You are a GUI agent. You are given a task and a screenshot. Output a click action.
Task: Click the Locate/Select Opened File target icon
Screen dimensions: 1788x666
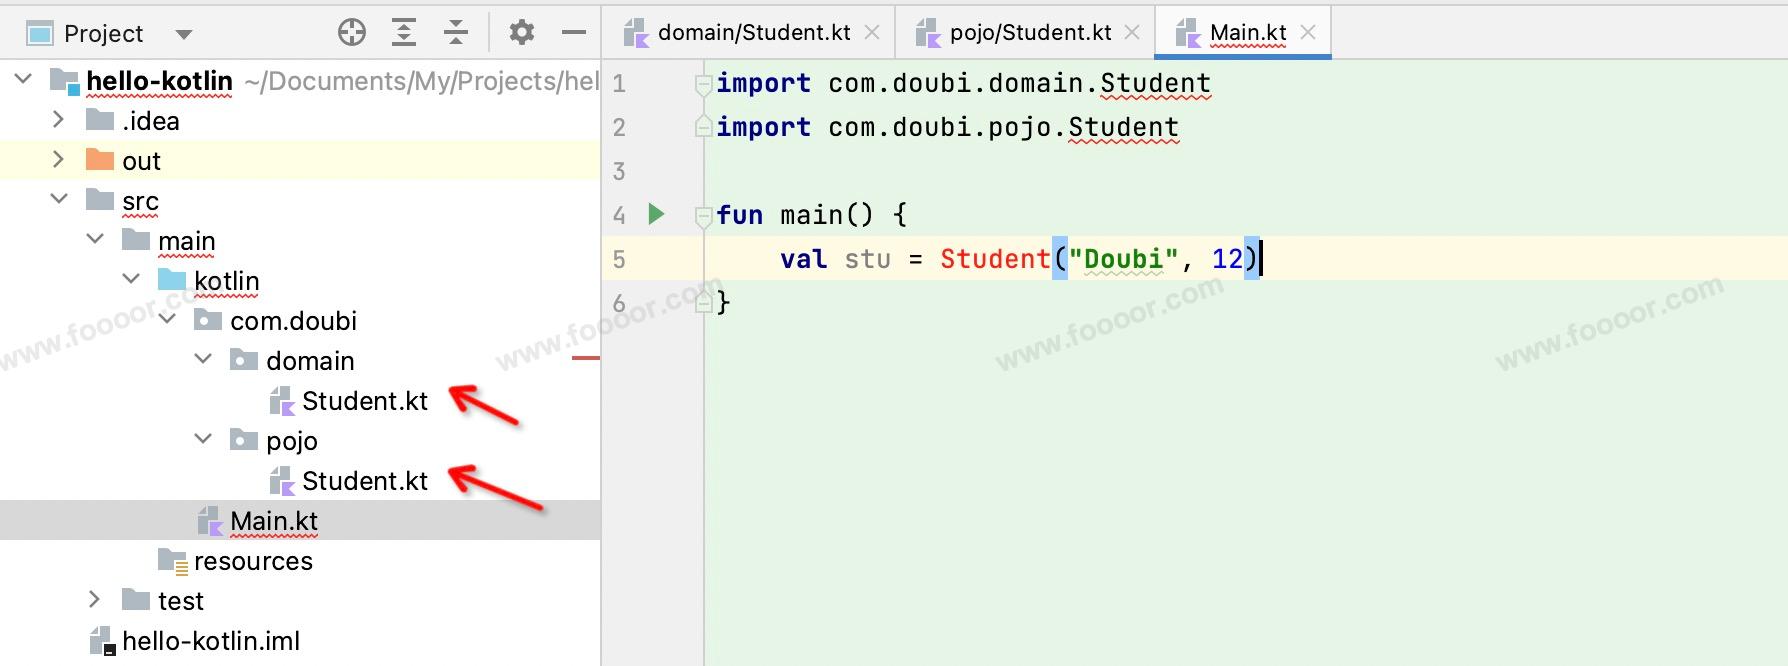point(352,33)
